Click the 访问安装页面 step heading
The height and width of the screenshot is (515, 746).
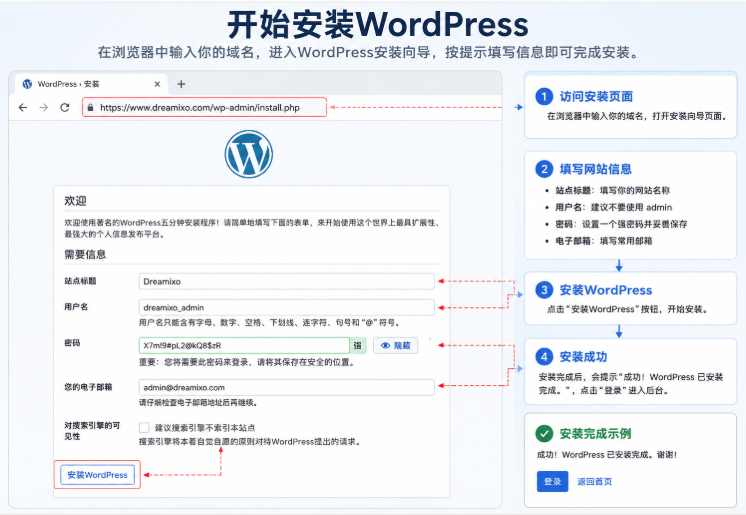tap(596, 97)
